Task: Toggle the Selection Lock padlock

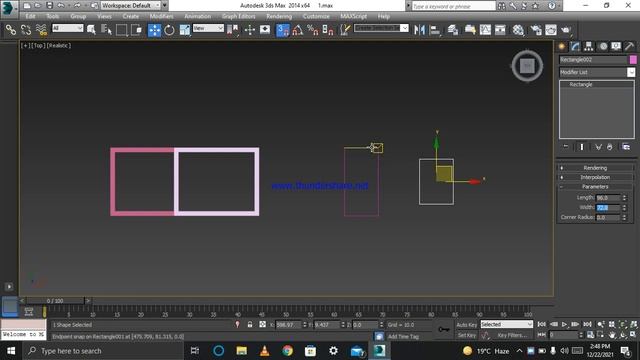Action: click(x=250, y=325)
